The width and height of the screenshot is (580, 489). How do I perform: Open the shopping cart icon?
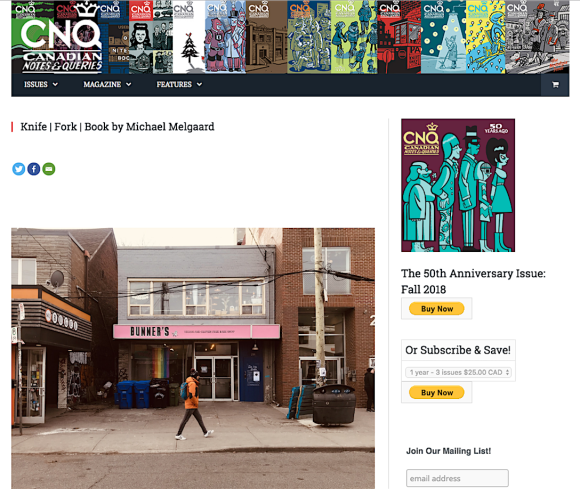555,85
